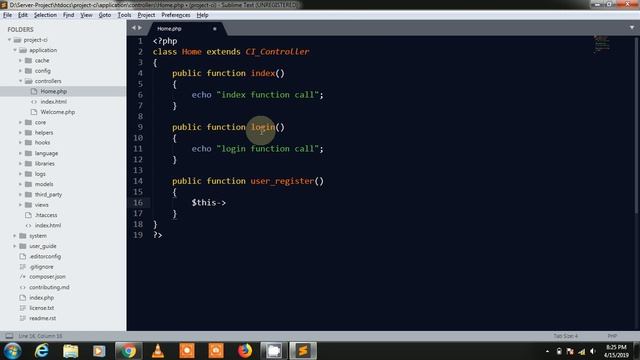The width and height of the screenshot is (640, 360).
Task: Open the .gitignore file
Action: tap(41, 267)
